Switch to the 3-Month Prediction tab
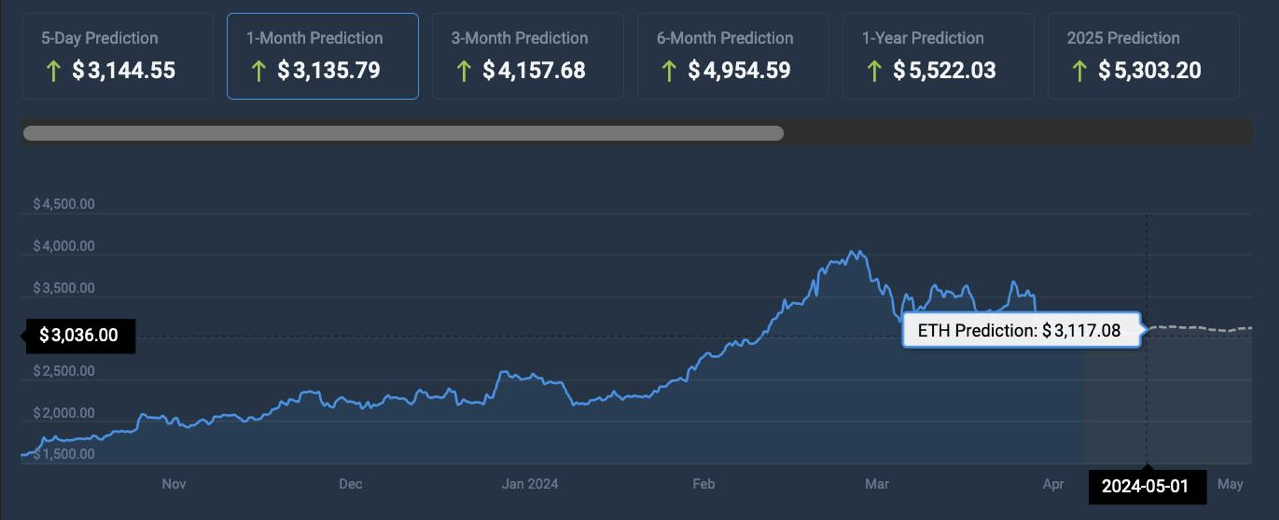The image size is (1279, 520). coord(519,38)
